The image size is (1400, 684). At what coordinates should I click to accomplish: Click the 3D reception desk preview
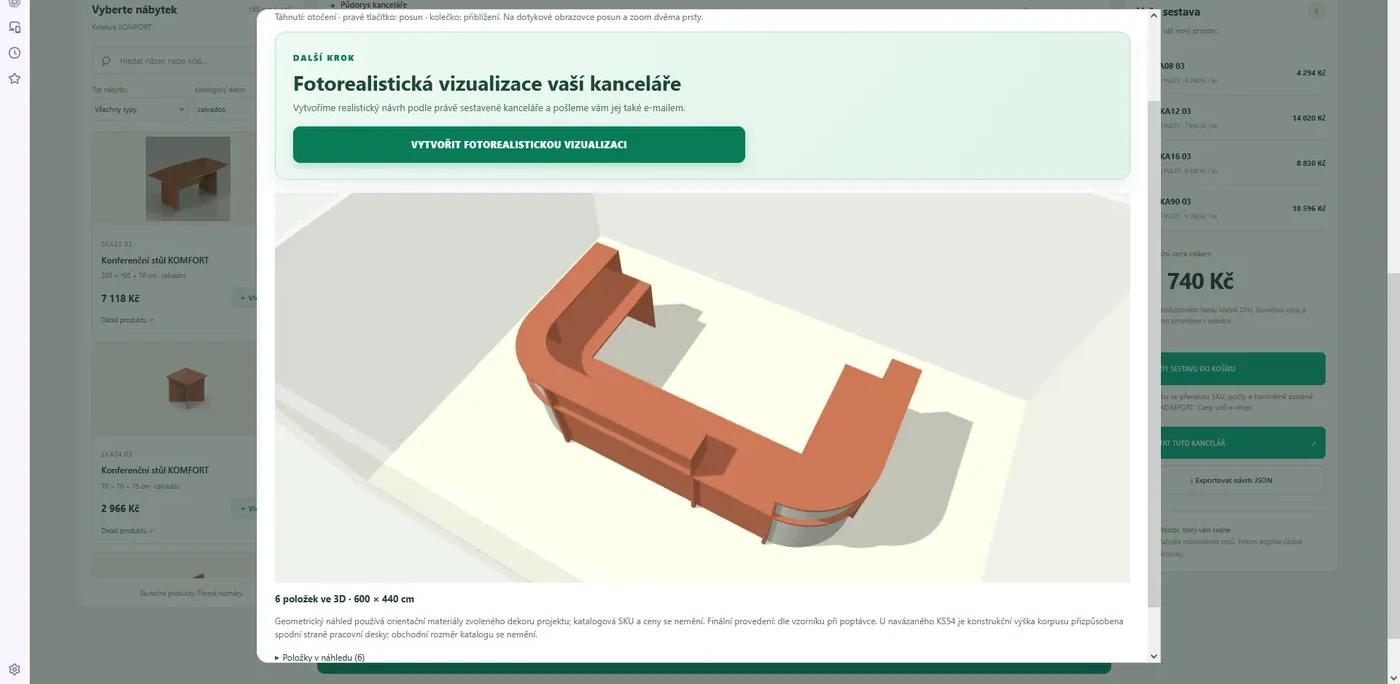(x=702, y=387)
